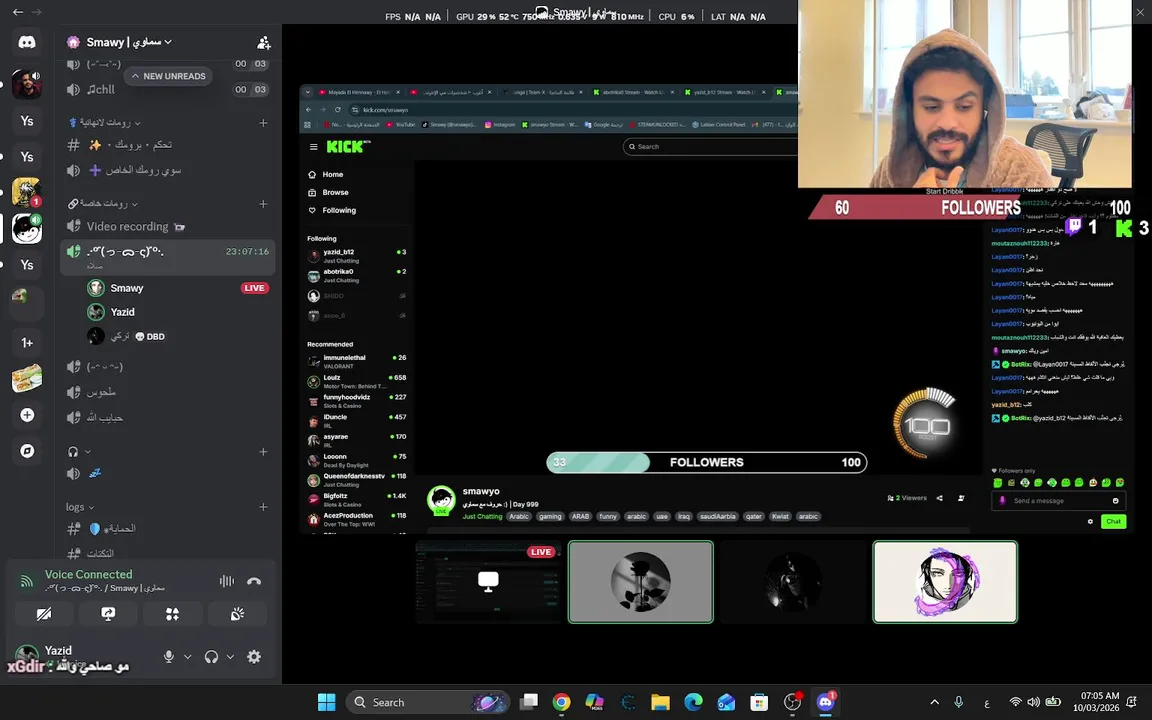
Task: Start an Activity from voice panel
Action: (x=172, y=613)
